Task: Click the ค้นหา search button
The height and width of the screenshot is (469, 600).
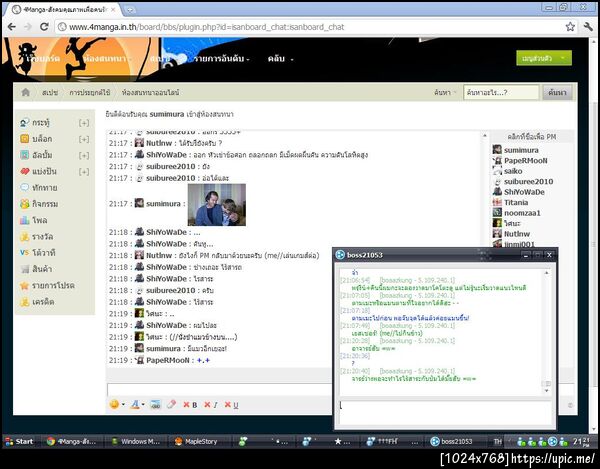Action: [x=557, y=92]
